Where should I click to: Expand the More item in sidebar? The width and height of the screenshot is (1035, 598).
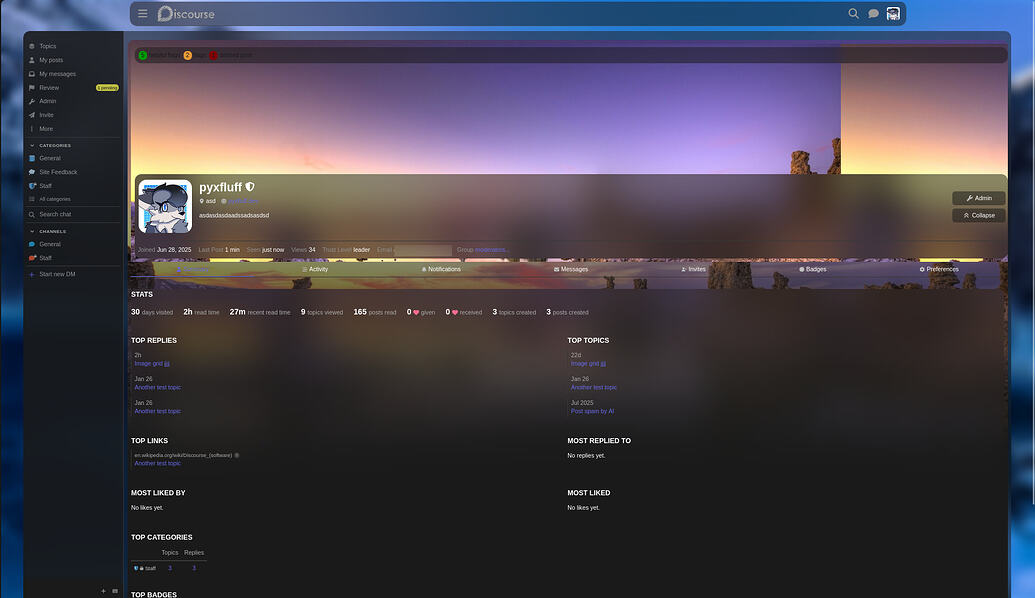pos(46,129)
